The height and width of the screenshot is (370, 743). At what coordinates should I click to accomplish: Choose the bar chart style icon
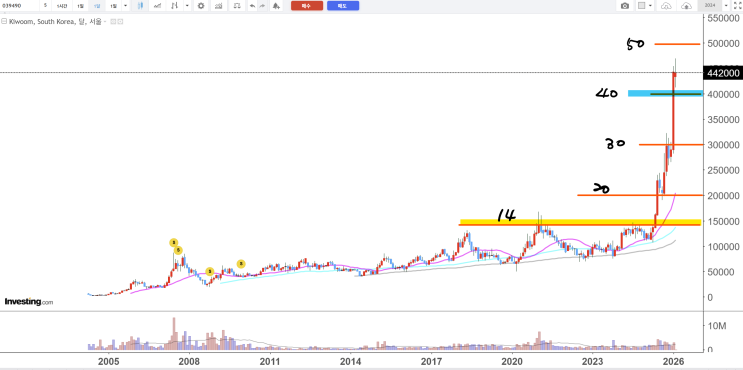(175, 6)
